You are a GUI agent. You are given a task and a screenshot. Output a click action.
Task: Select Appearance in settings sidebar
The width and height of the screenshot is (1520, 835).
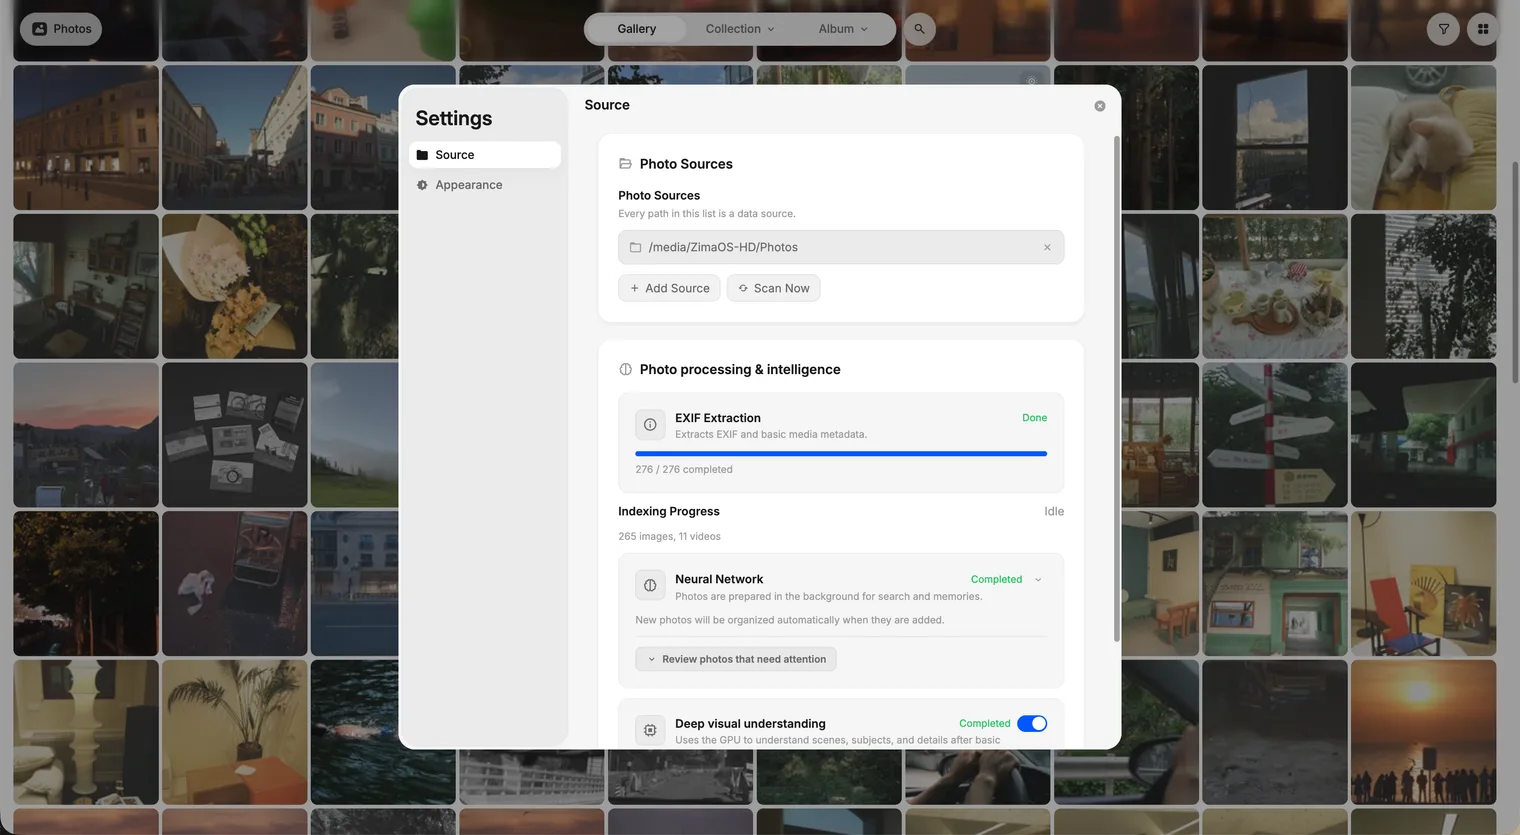(x=485, y=185)
